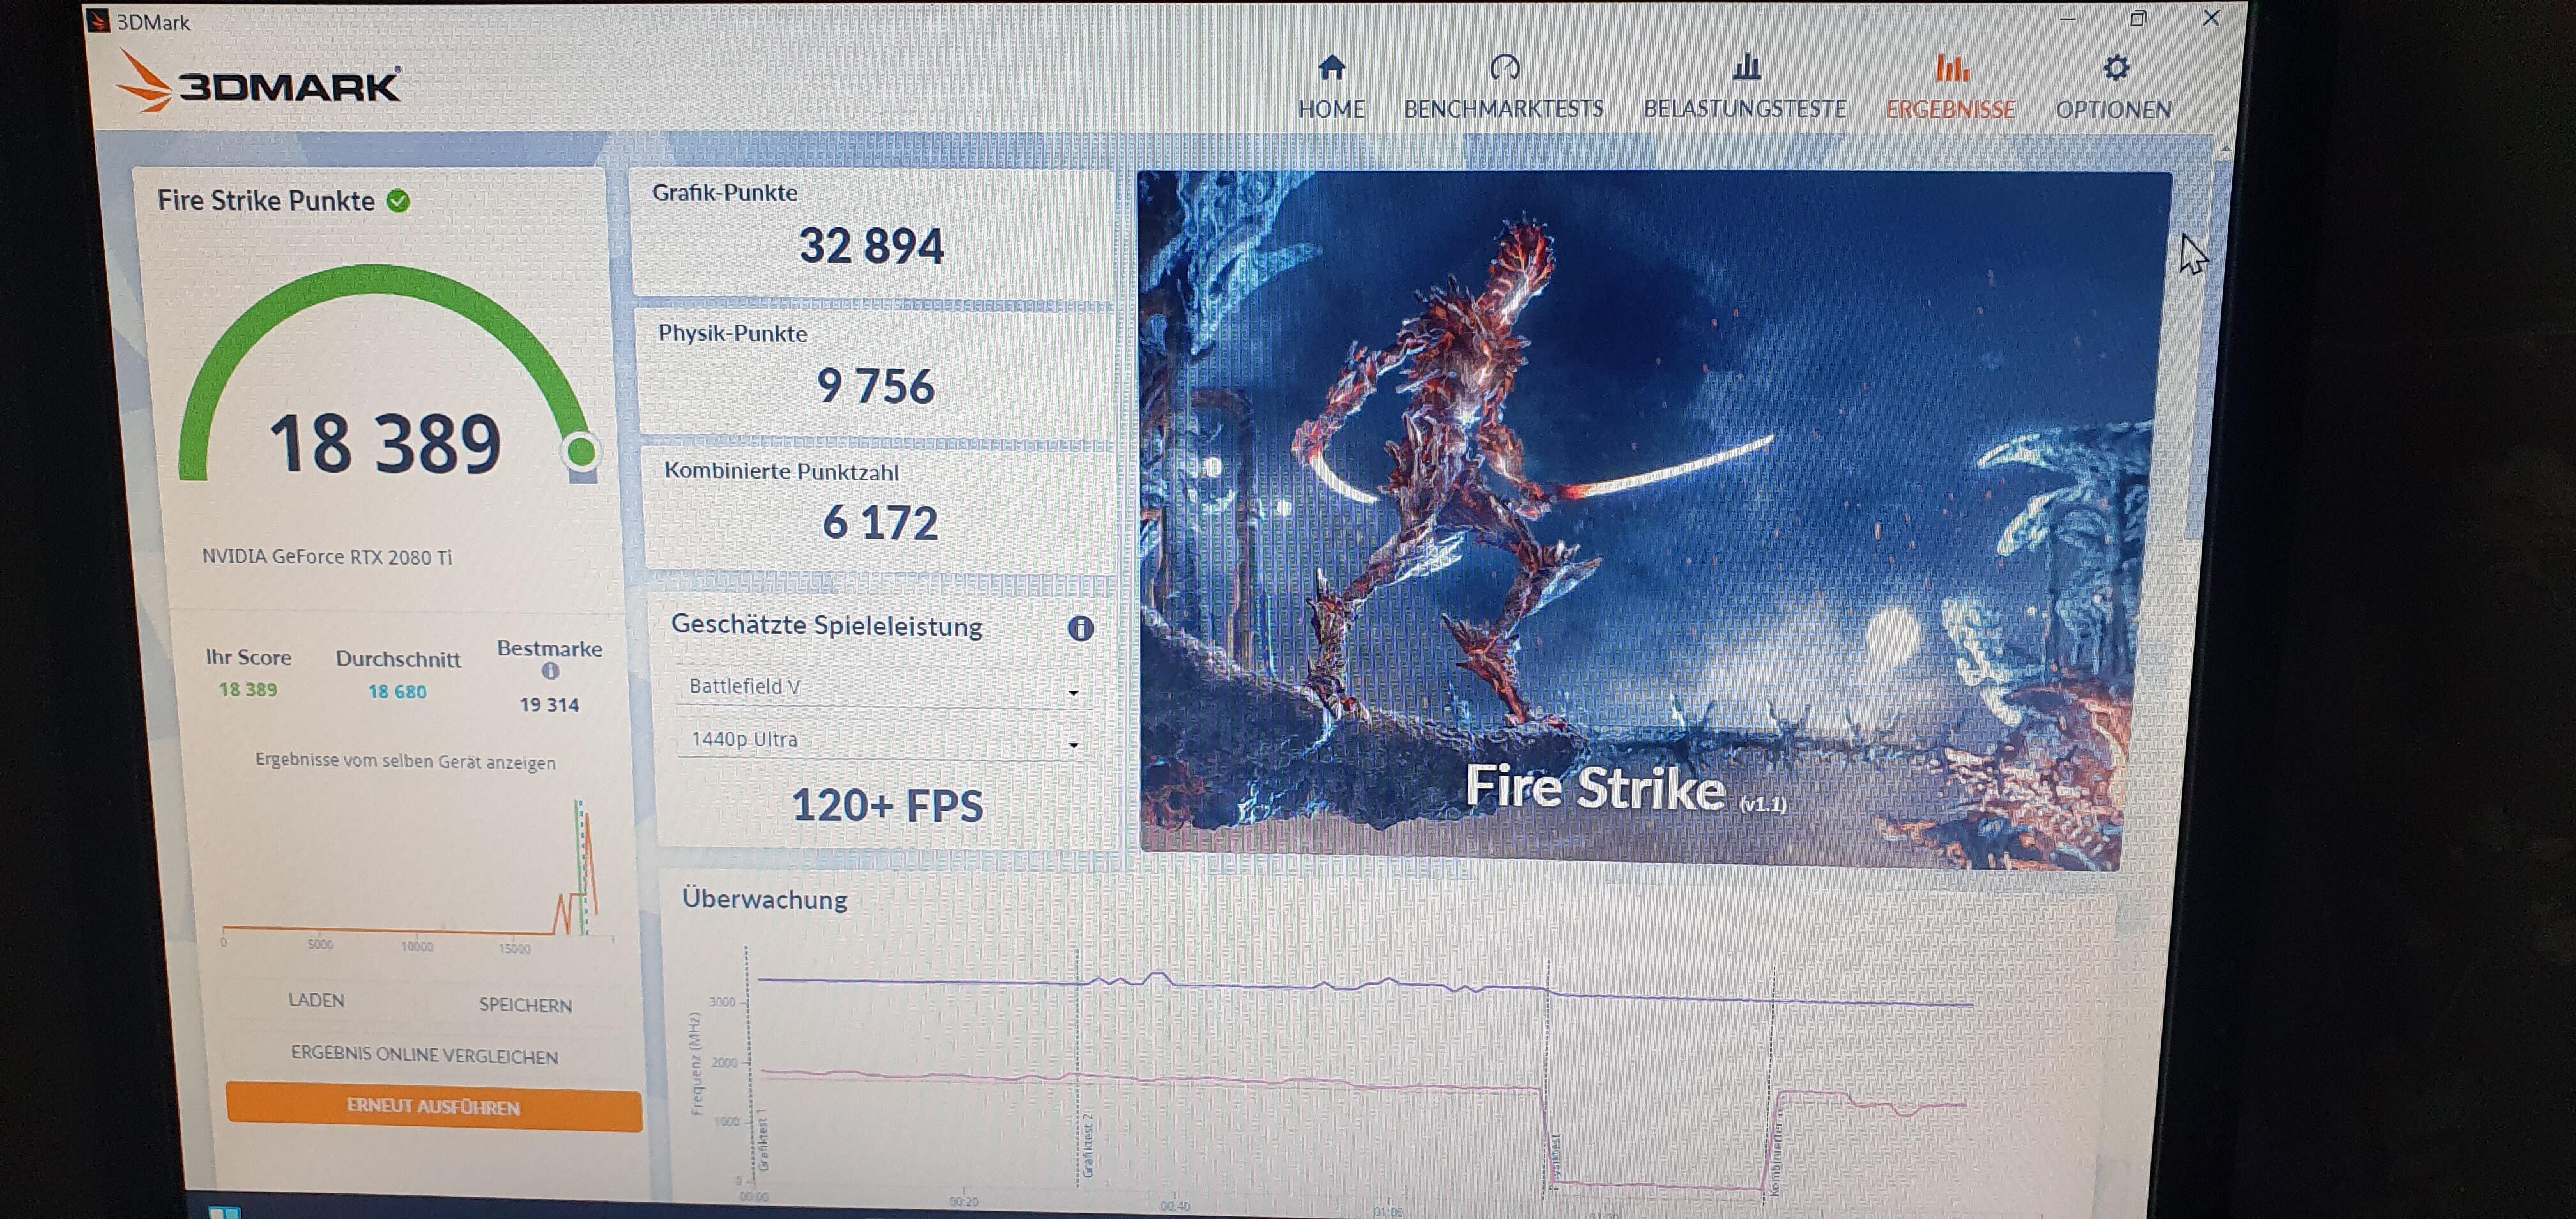Screen dimensions: 2576x1219
Task: Open the BELASTUNGSTESTE tab
Action: (1745, 87)
